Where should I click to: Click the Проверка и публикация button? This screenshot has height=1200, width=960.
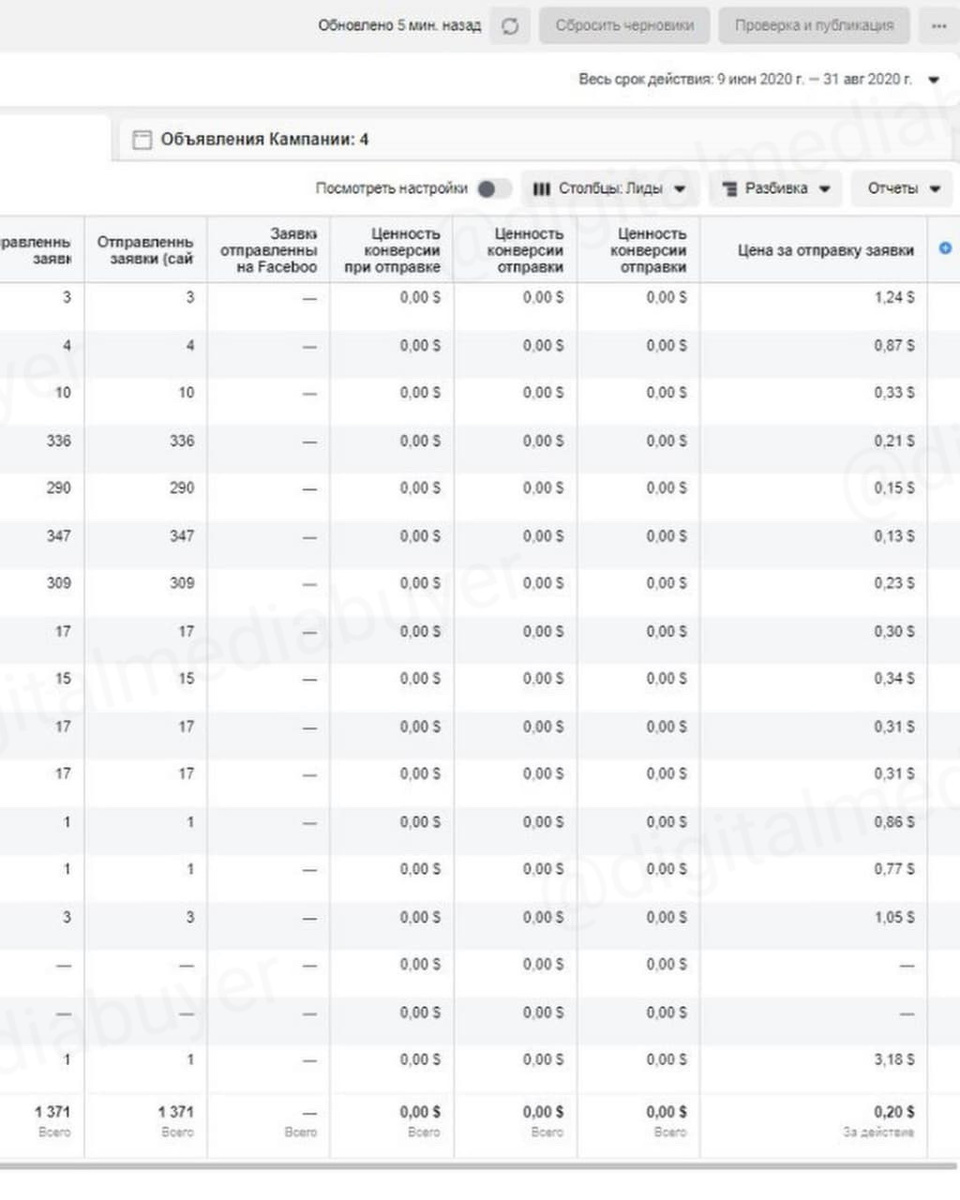click(x=815, y=26)
